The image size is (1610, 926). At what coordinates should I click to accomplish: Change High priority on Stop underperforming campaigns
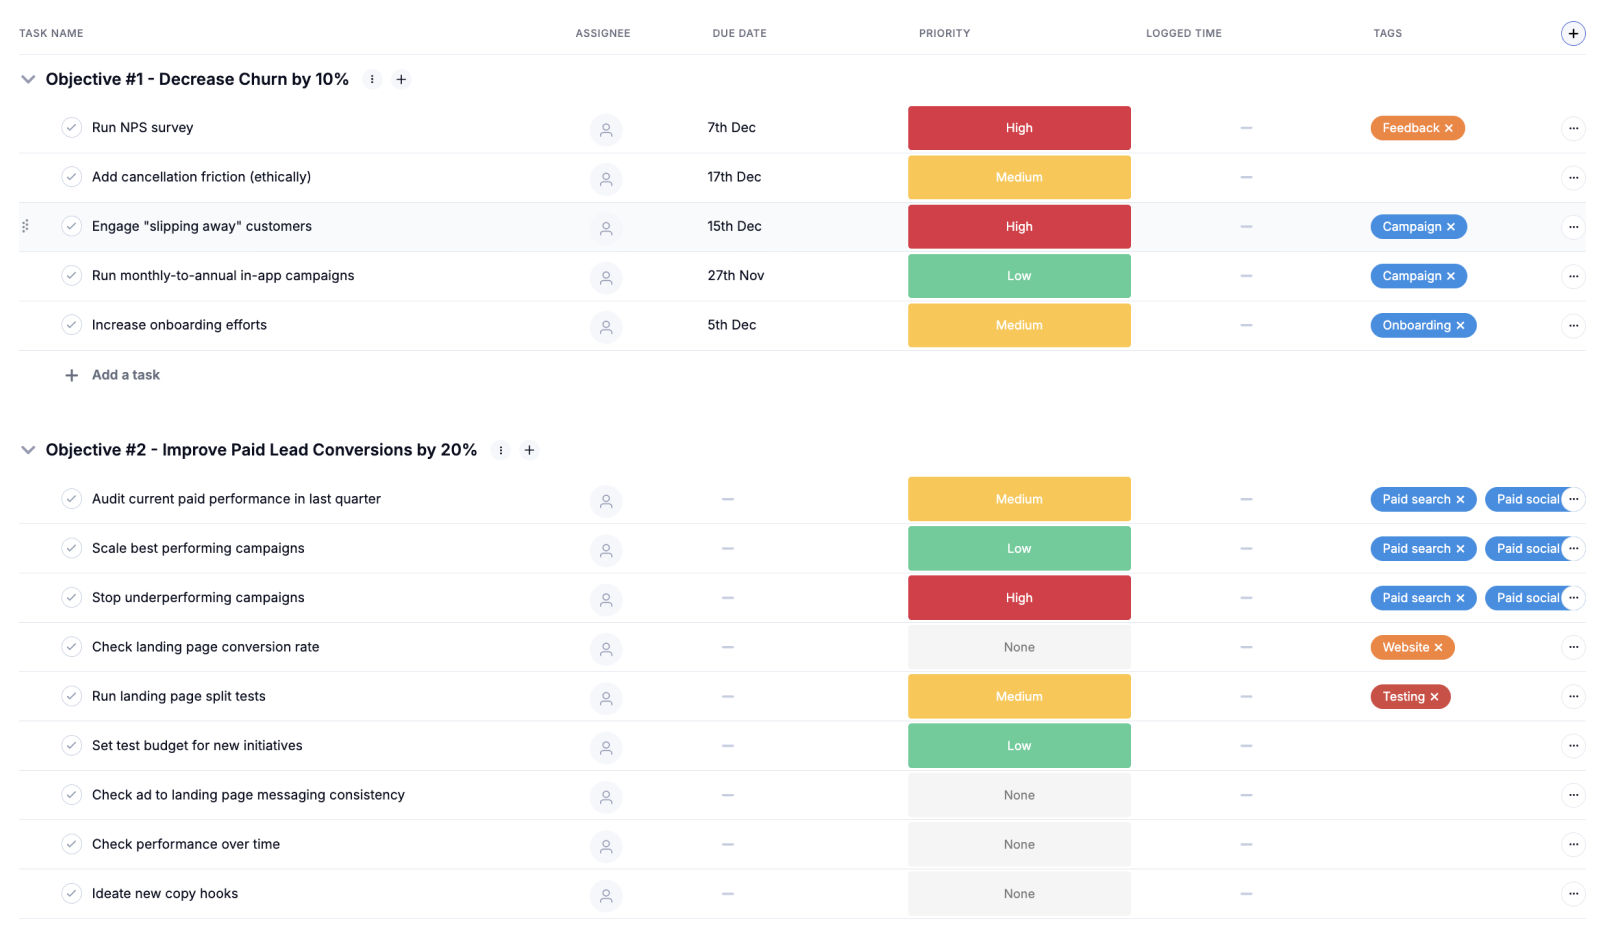click(x=1019, y=598)
